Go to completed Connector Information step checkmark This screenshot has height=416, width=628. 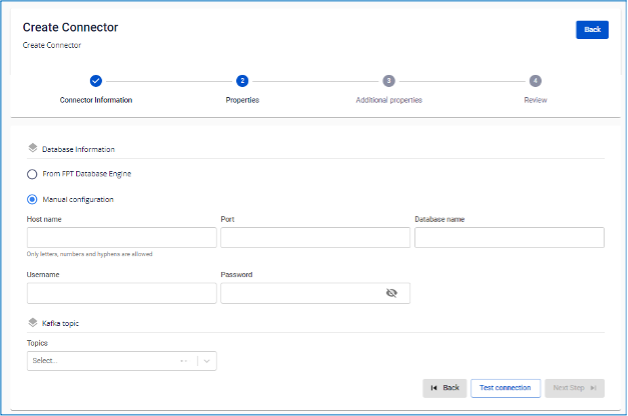pyautogui.click(x=96, y=81)
